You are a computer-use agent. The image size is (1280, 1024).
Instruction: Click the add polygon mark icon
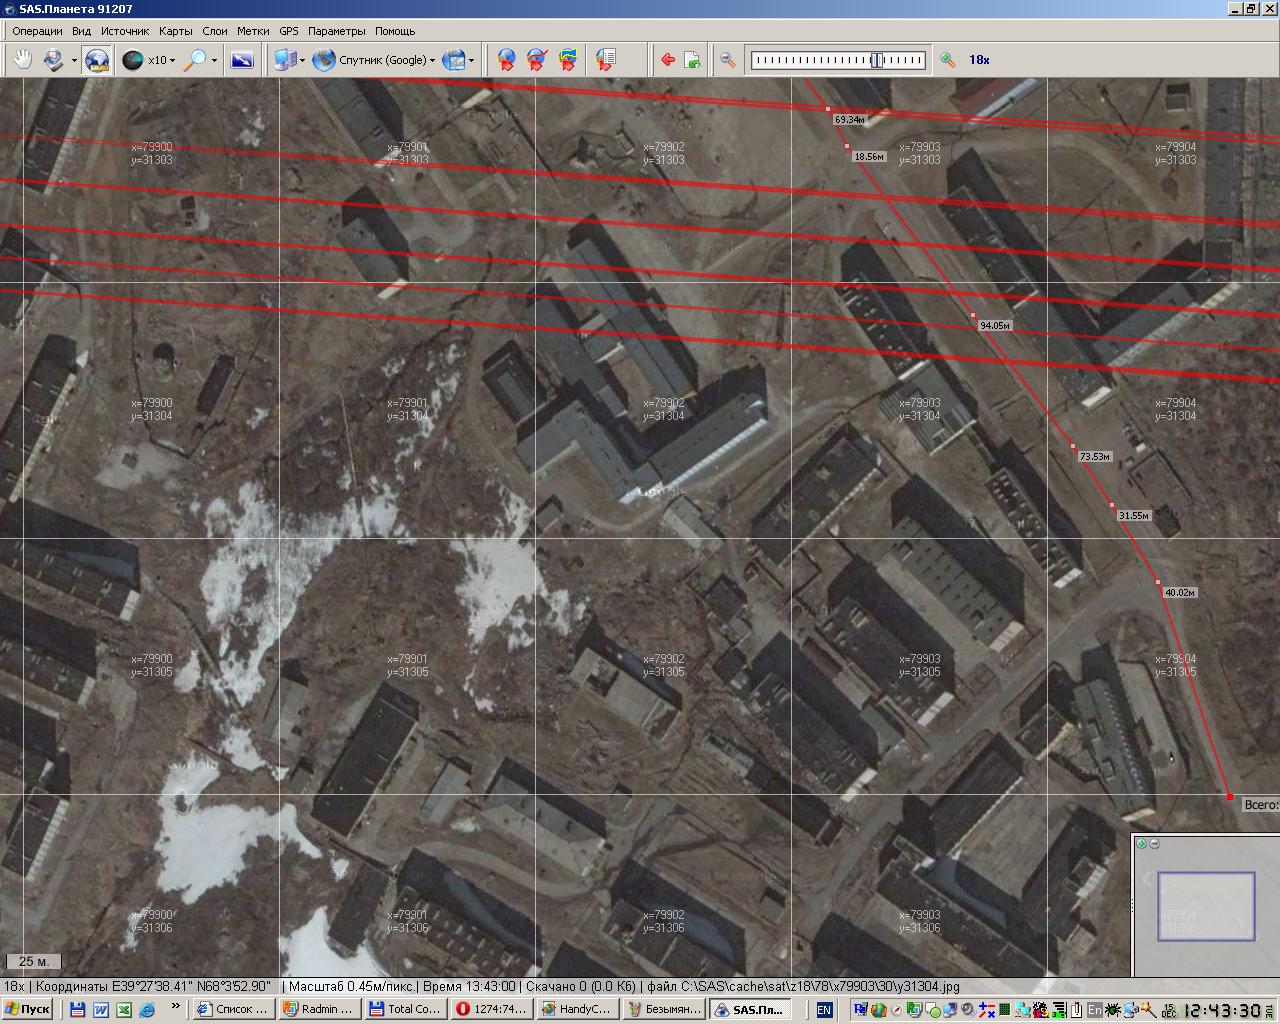568,60
